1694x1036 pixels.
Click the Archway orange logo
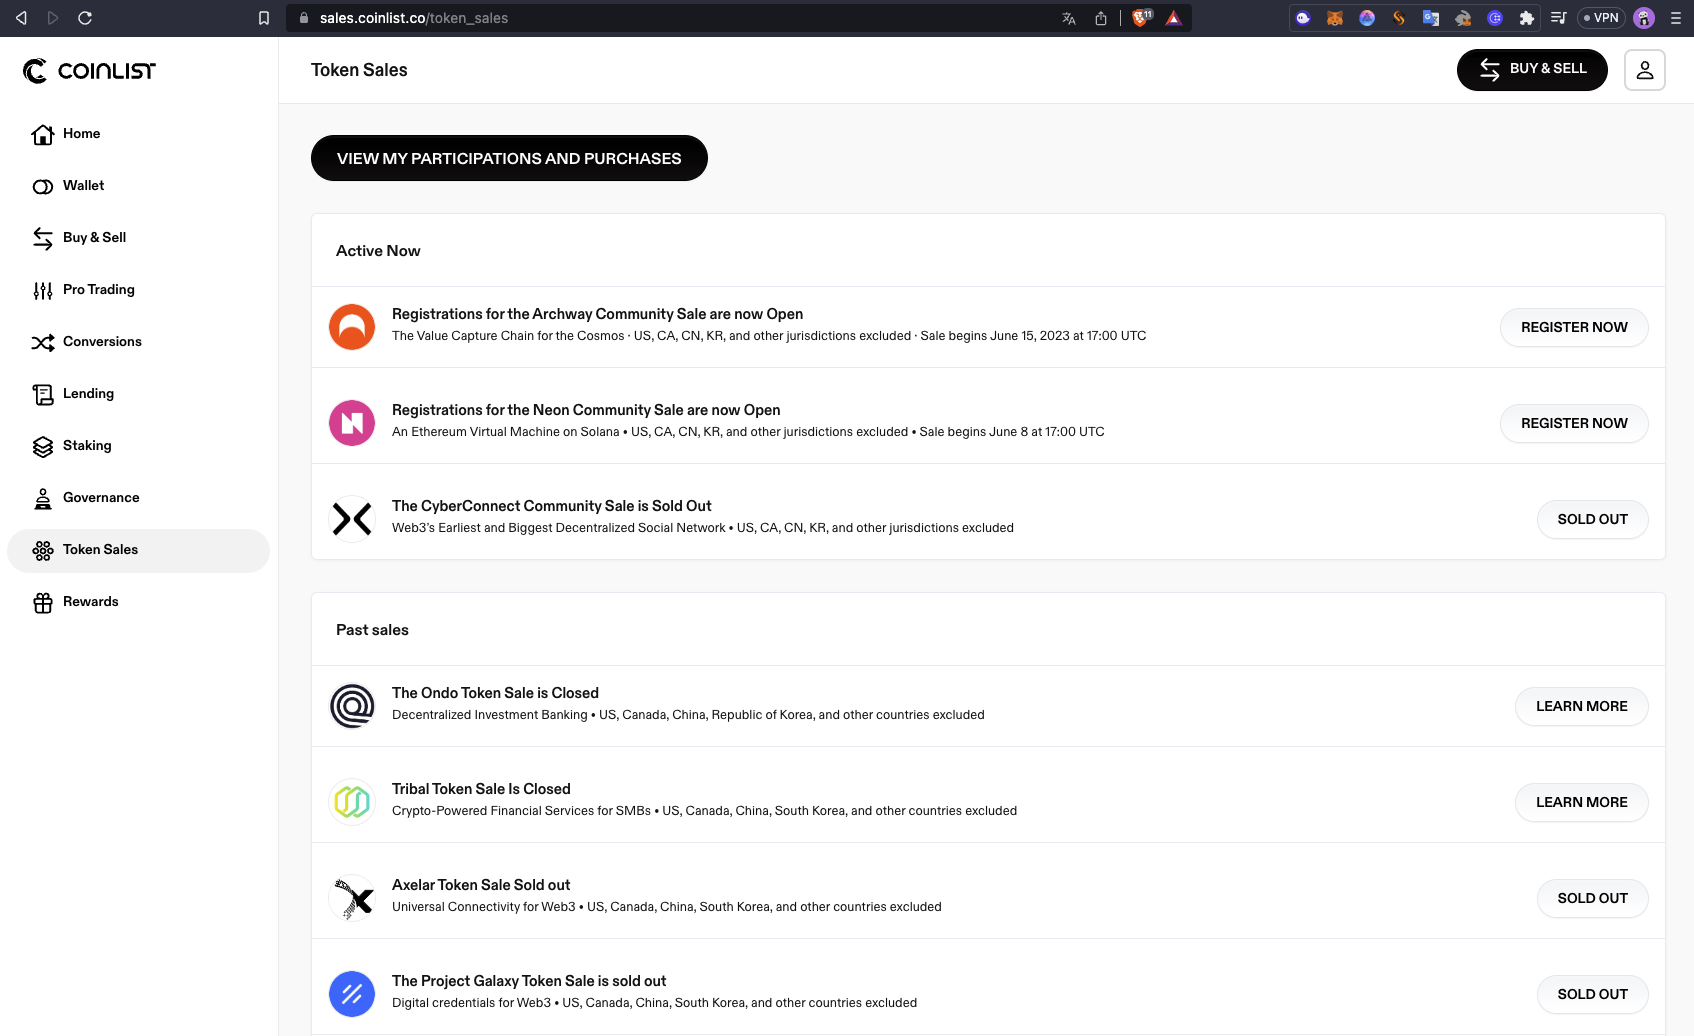(x=352, y=327)
